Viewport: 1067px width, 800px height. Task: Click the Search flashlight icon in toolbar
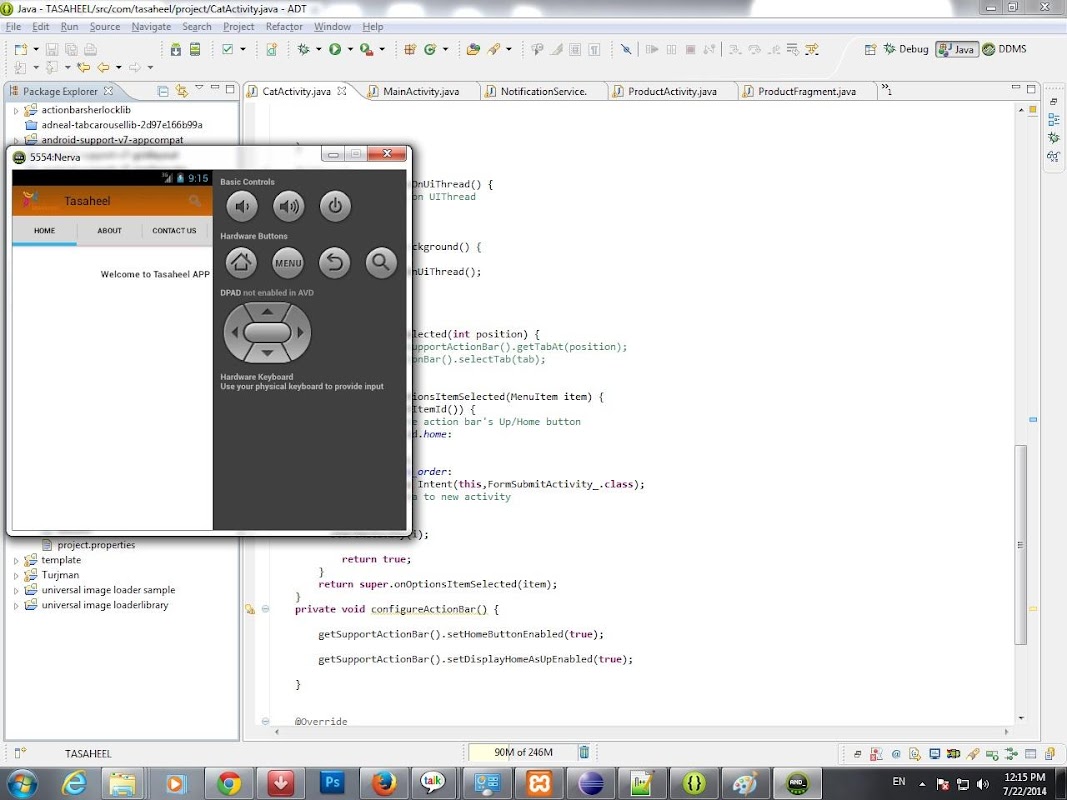point(494,49)
